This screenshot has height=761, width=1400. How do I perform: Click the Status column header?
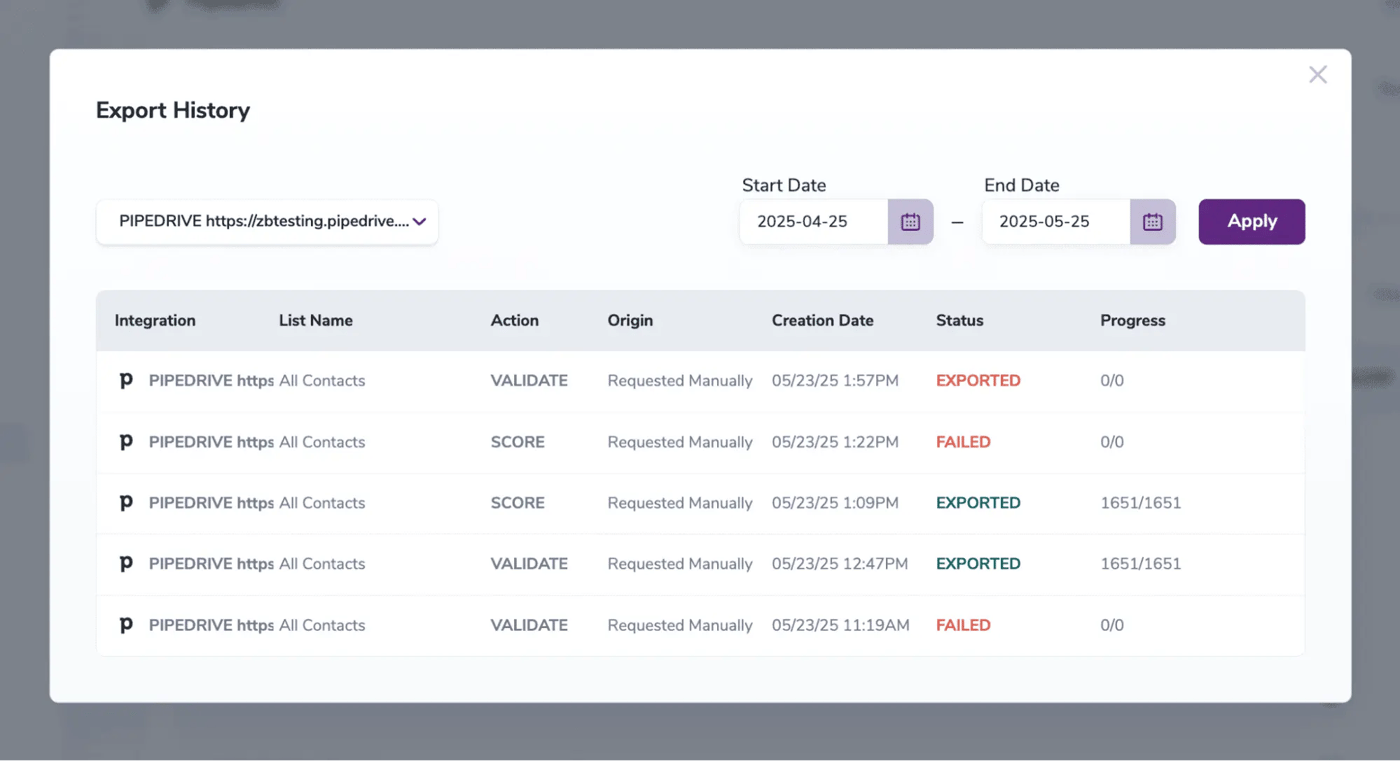point(959,321)
